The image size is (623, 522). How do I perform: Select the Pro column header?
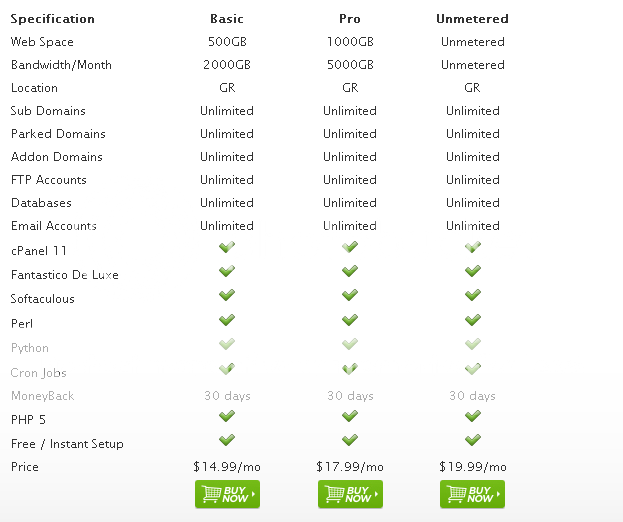click(350, 19)
